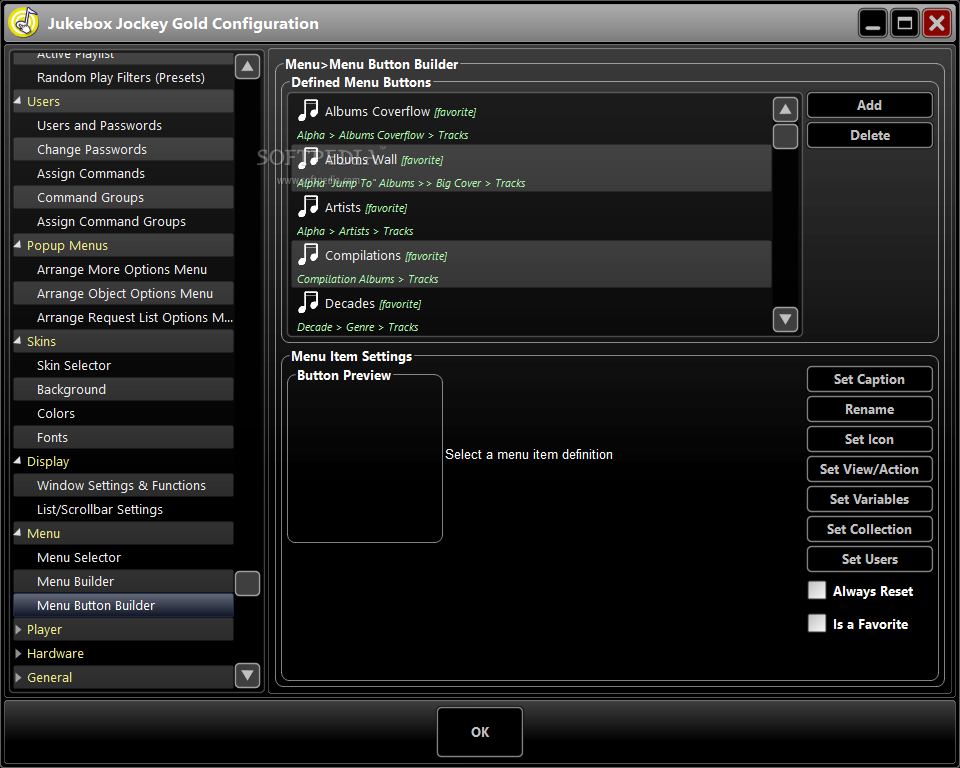This screenshot has width=960, height=768.
Task: Click the down arrow of the left navigation tree
Action: coord(247,676)
